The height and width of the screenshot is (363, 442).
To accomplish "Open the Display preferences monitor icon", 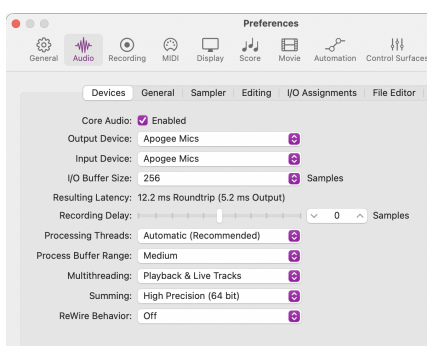I will 210,45.
